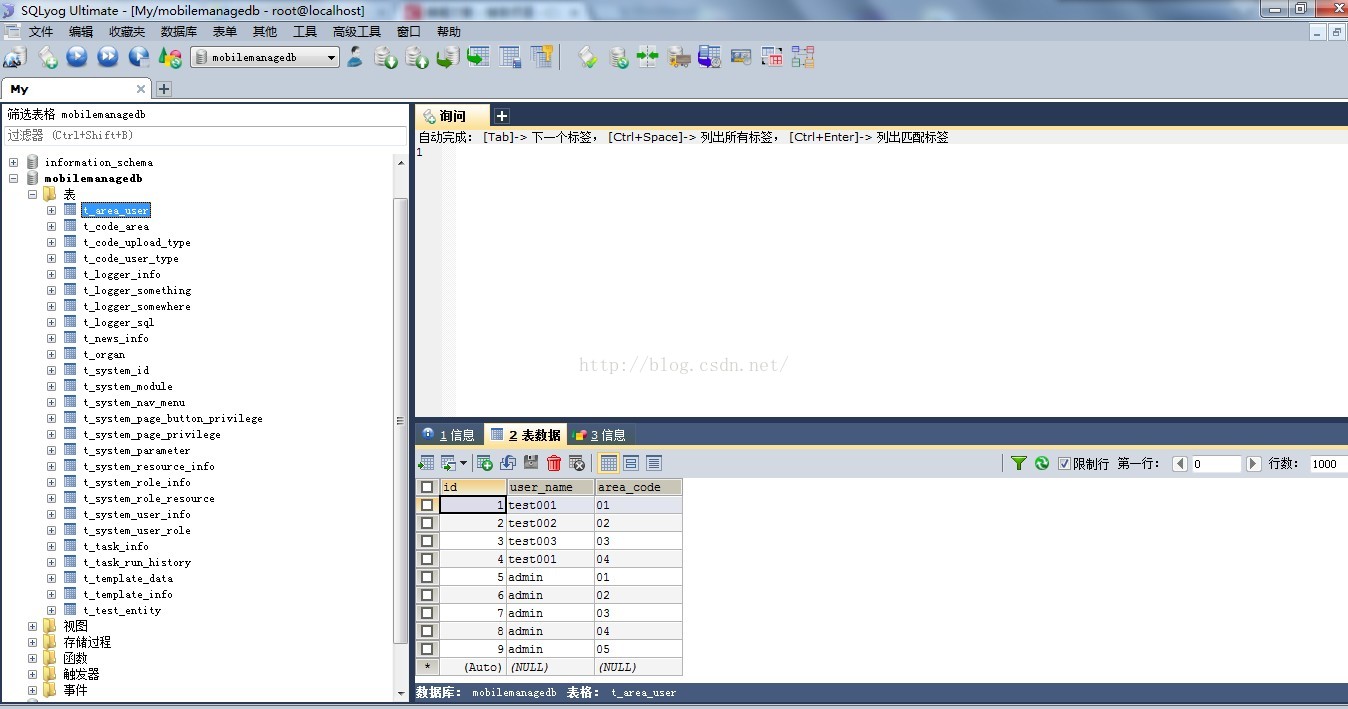The width and height of the screenshot is (1348, 709).
Task: Click the create new connection icon
Action: (14, 57)
